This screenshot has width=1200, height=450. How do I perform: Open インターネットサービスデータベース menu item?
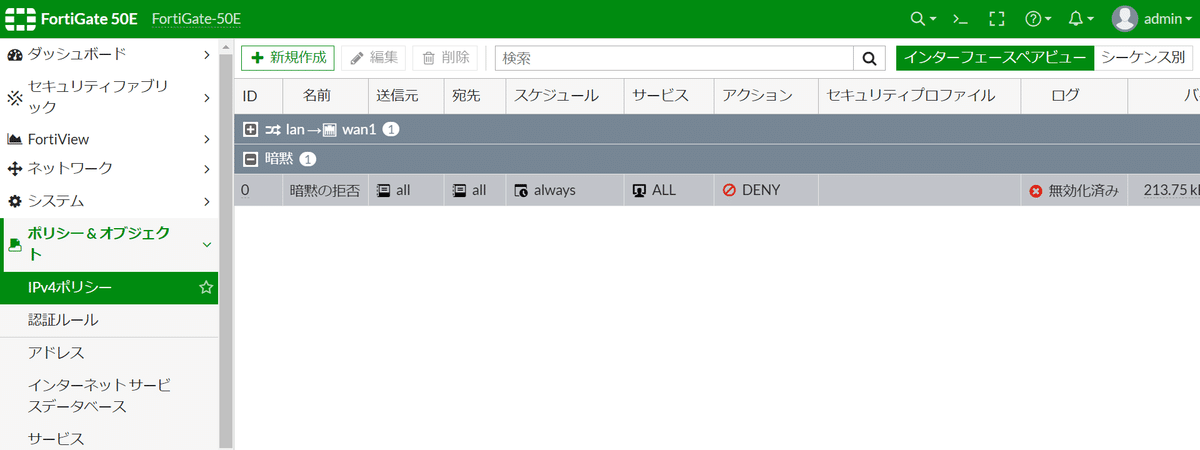109,395
